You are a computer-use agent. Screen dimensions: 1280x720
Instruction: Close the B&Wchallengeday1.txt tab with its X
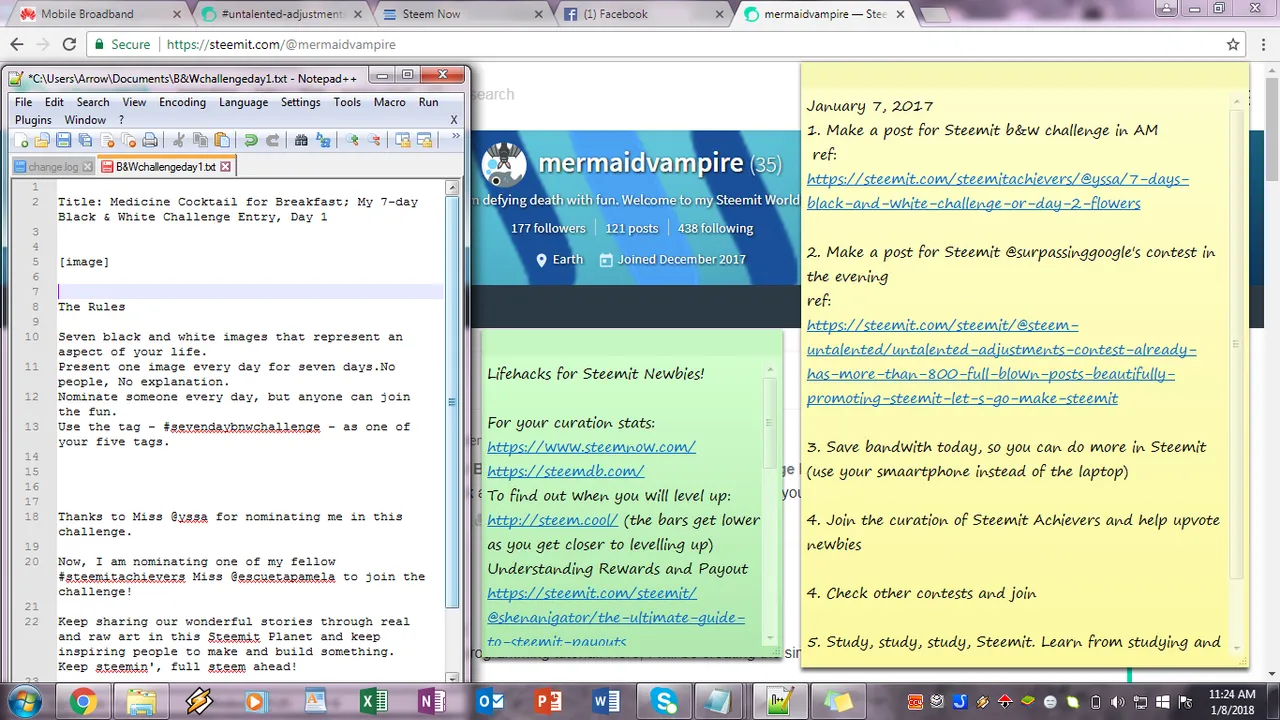coord(225,167)
